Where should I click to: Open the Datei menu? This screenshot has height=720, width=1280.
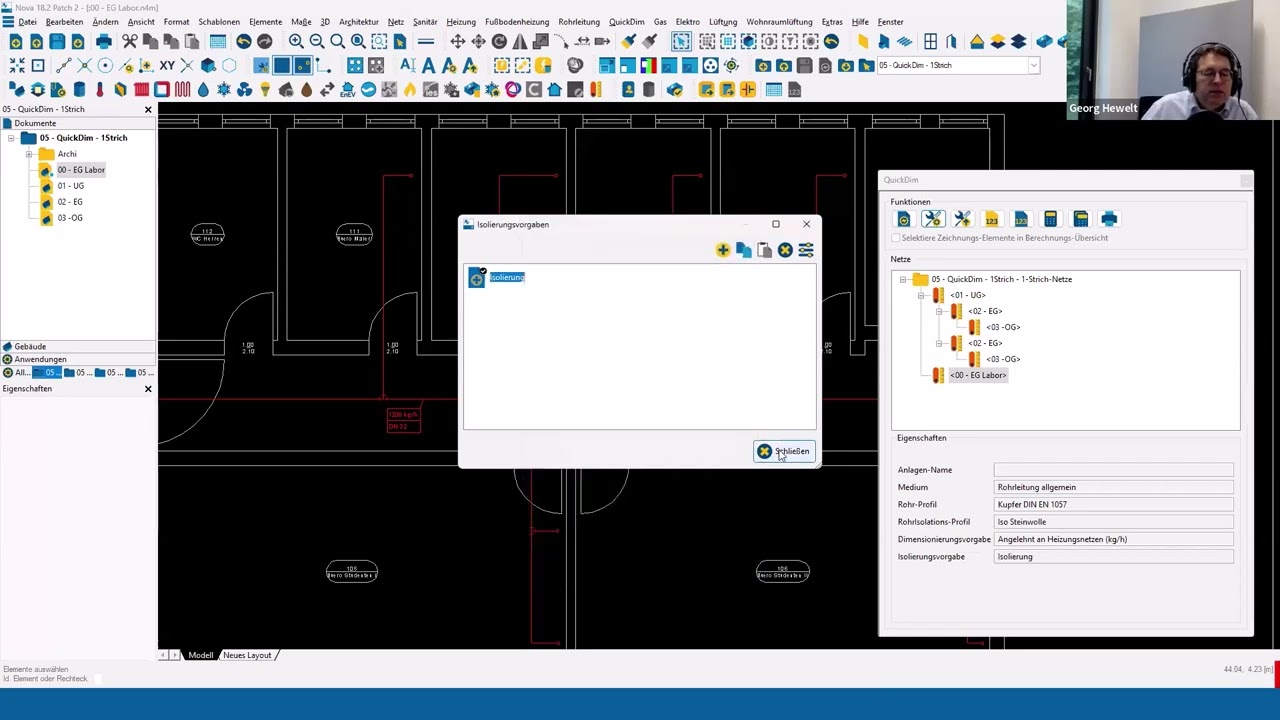(27, 22)
